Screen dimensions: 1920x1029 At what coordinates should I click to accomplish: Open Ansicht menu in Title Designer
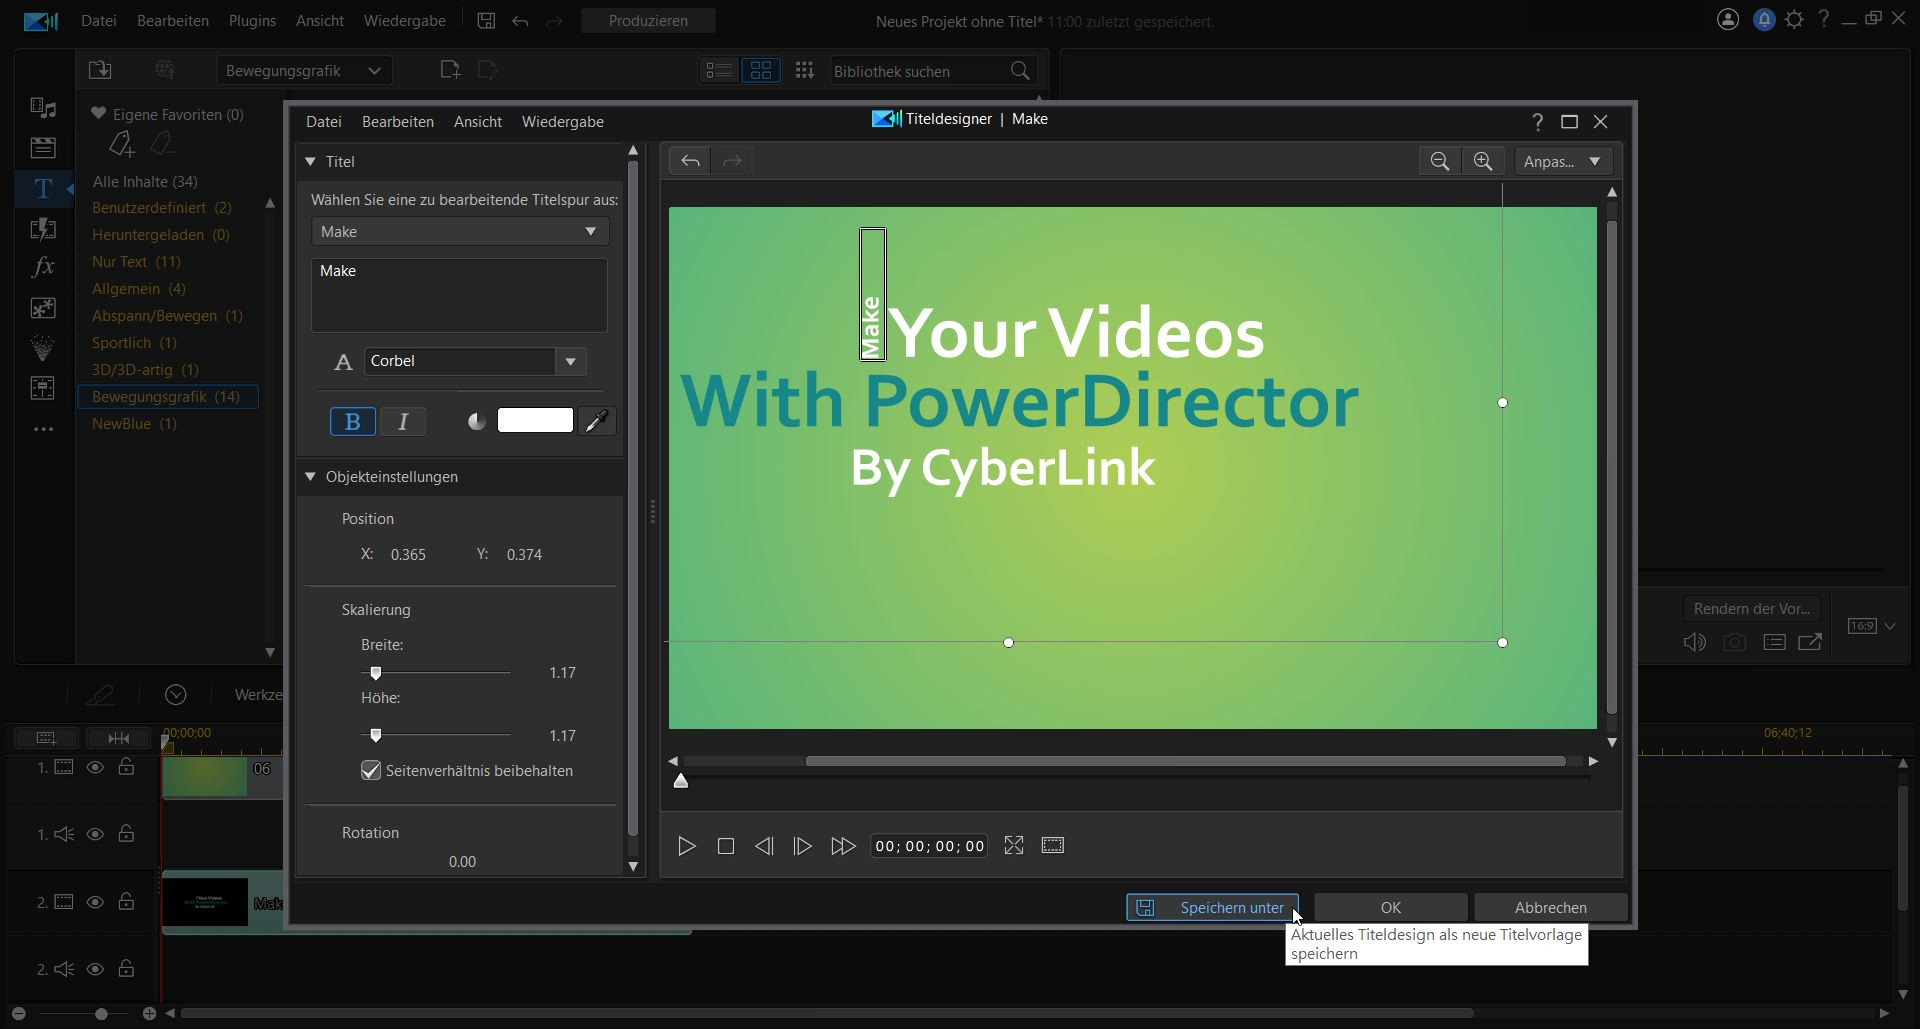(x=478, y=121)
